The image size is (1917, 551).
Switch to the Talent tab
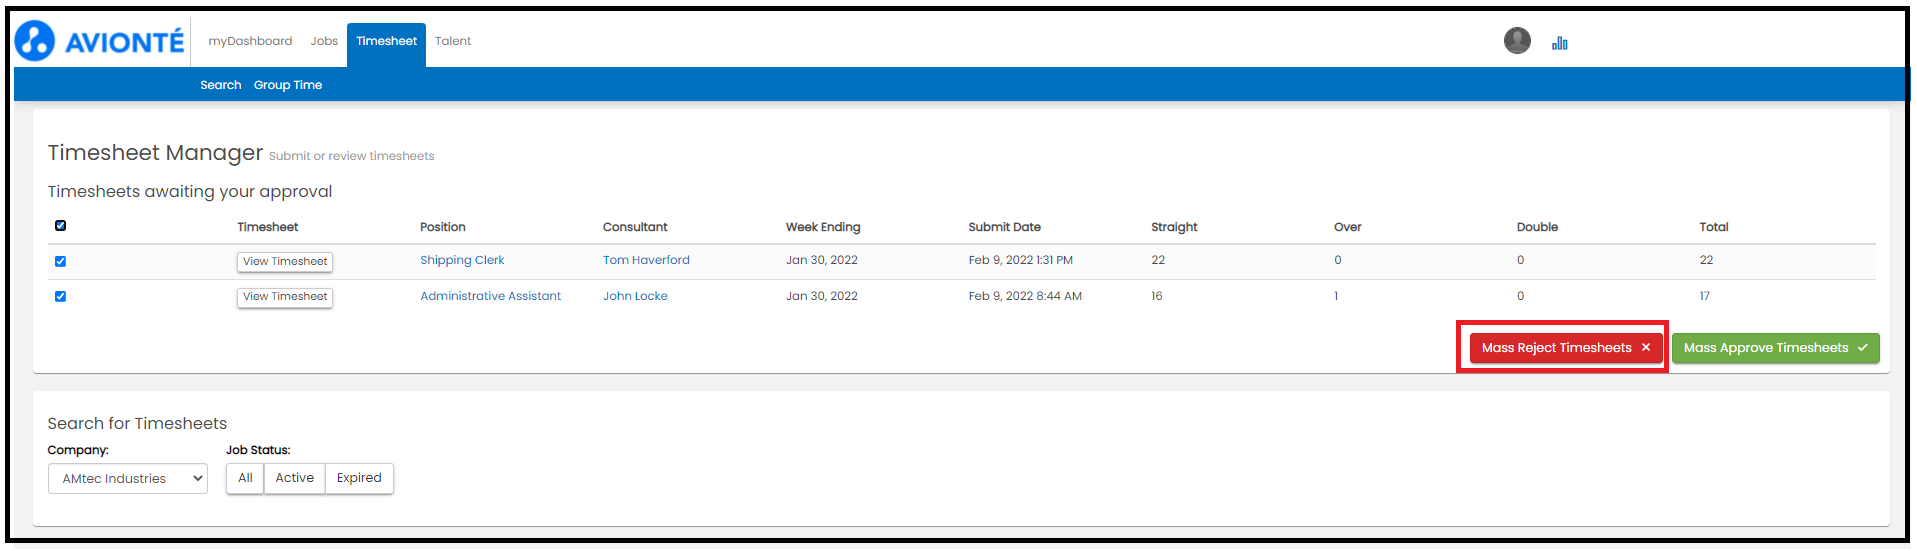point(453,41)
